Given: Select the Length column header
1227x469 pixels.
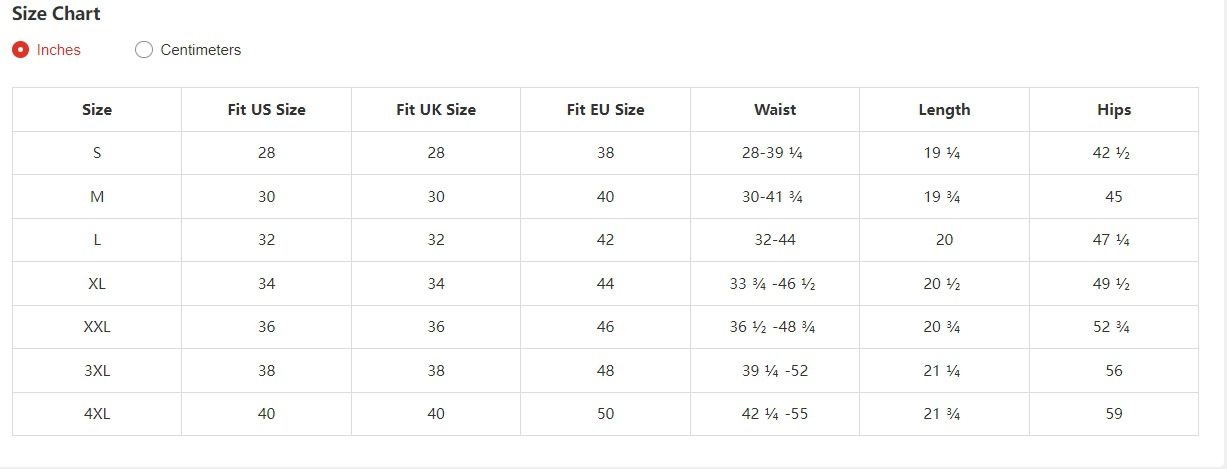Looking at the screenshot, I should click(x=944, y=110).
